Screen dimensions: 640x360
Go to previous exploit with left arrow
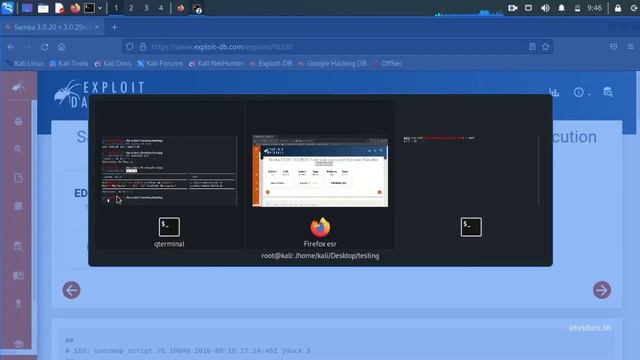(71, 290)
